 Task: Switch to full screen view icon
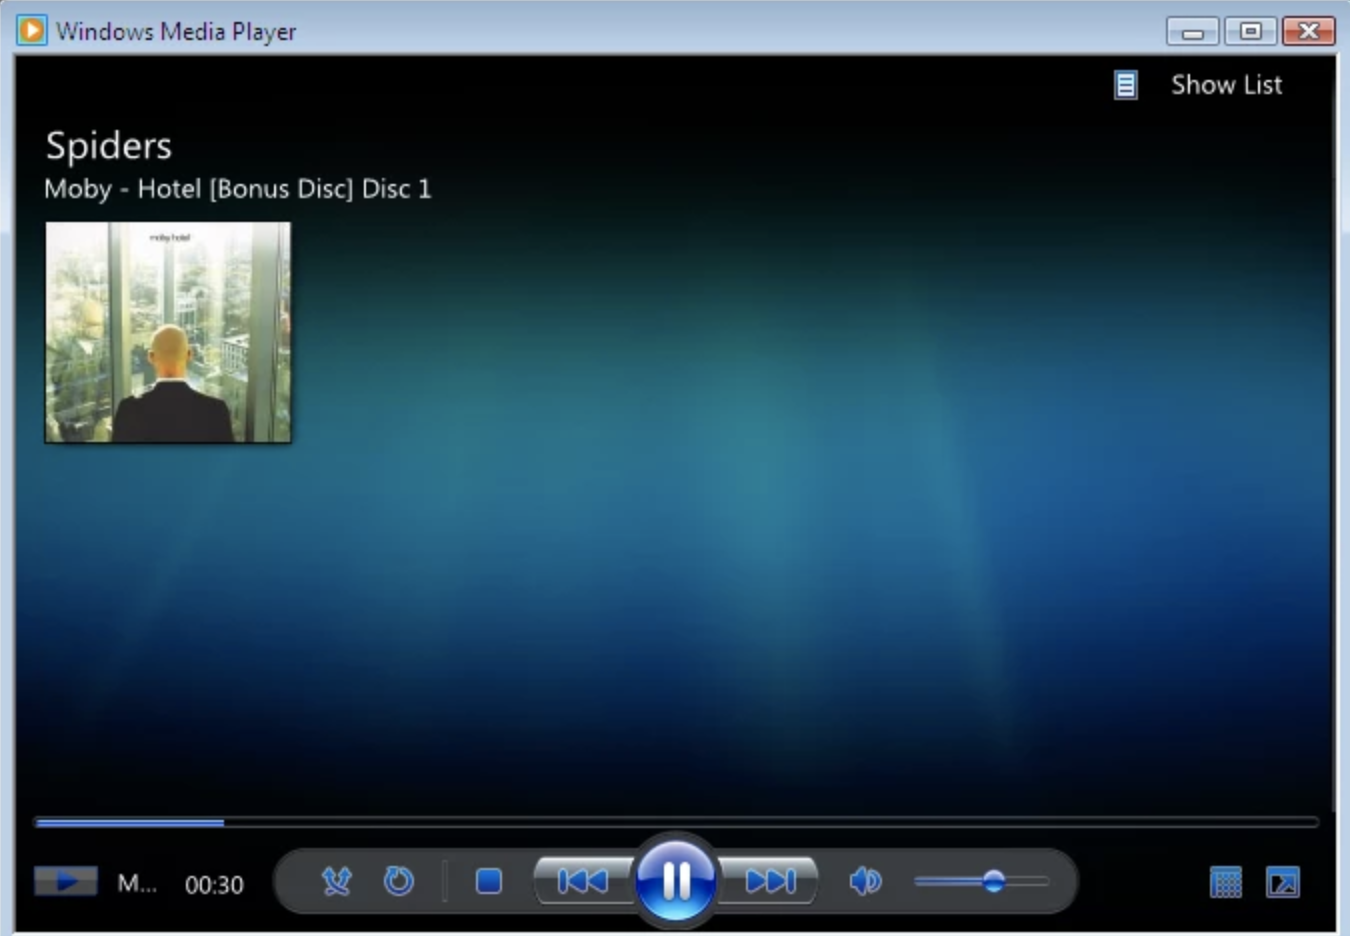point(1283,882)
